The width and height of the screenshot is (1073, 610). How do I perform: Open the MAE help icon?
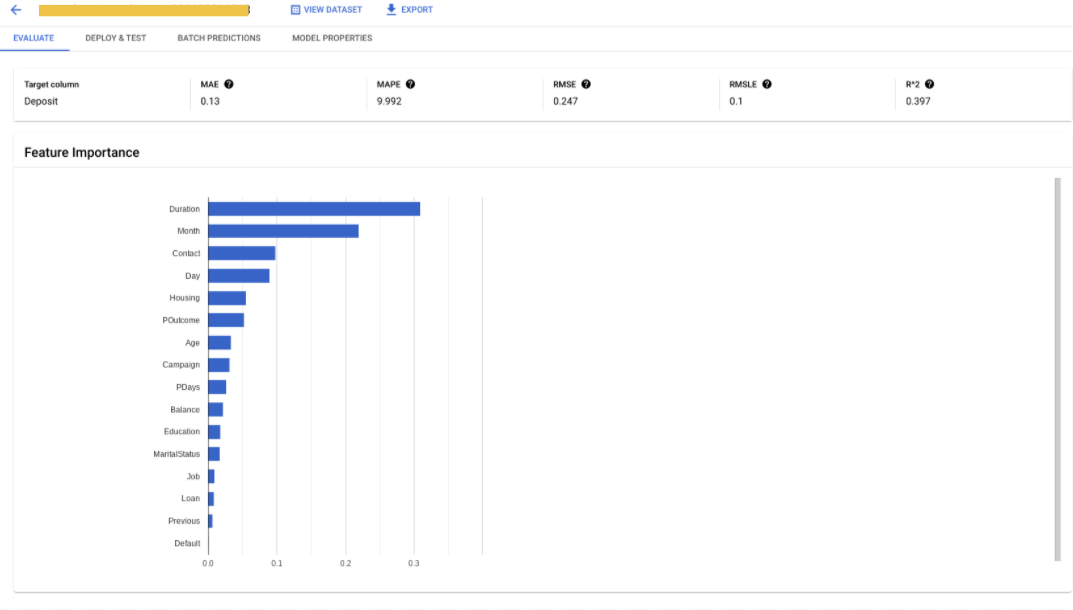(x=229, y=85)
